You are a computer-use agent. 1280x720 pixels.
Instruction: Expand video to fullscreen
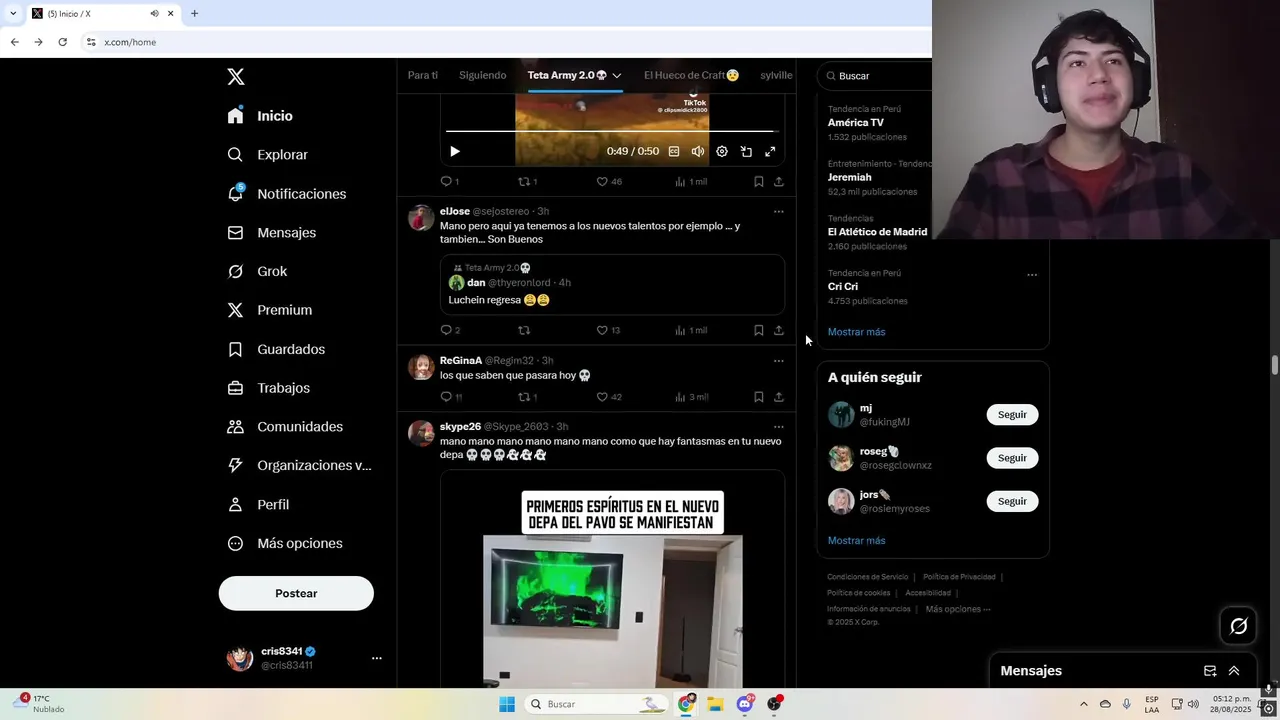tap(770, 152)
